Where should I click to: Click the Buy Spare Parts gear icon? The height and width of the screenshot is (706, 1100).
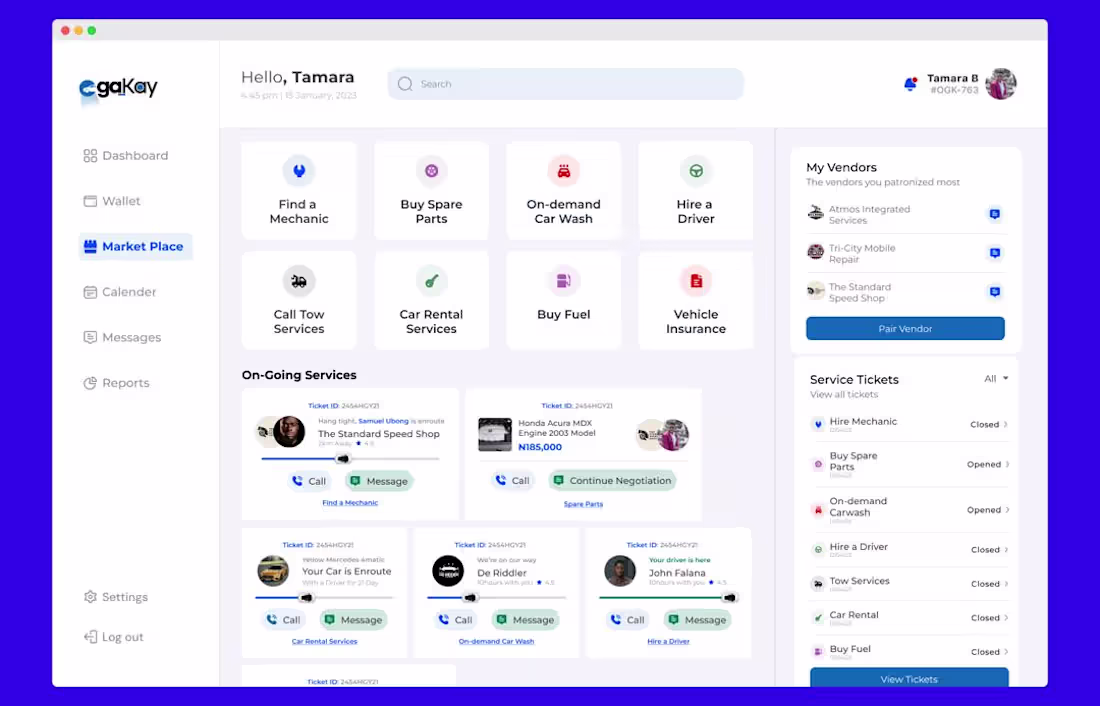click(x=431, y=171)
